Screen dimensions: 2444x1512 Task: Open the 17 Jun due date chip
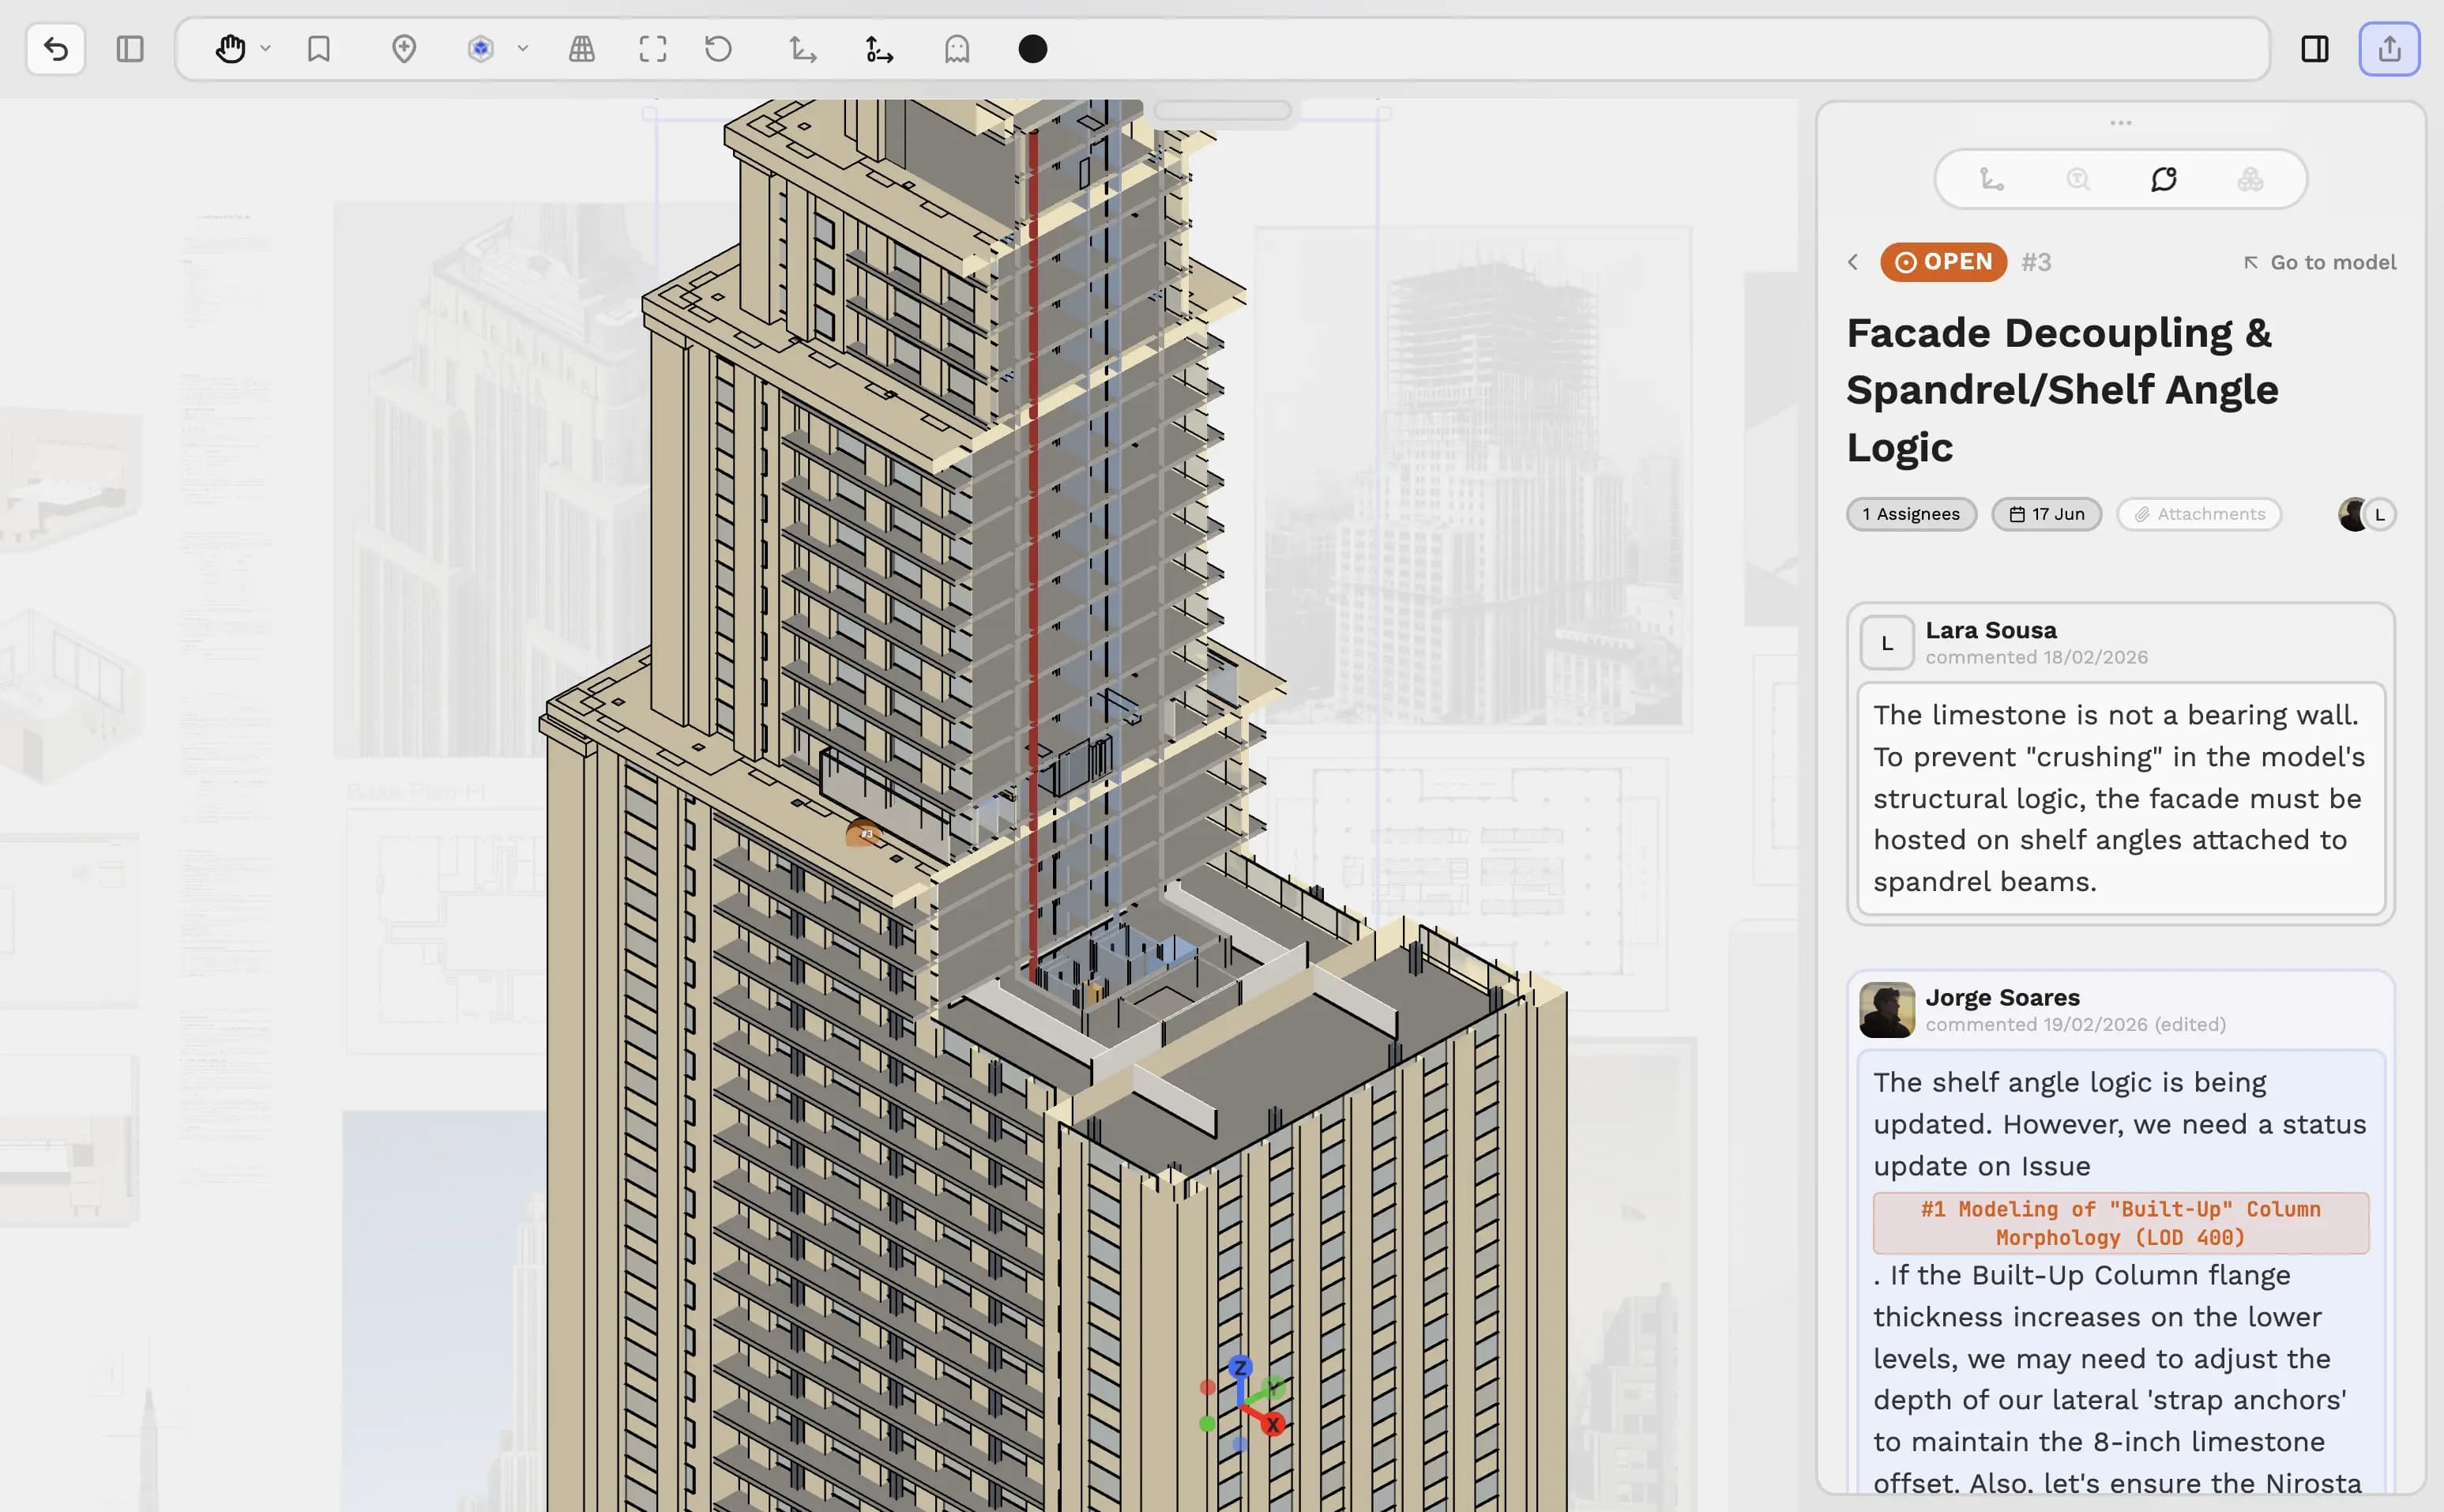(2046, 514)
